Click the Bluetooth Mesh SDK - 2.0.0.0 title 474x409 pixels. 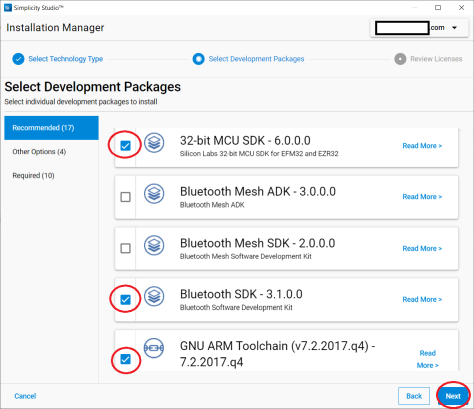click(x=257, y=243)
